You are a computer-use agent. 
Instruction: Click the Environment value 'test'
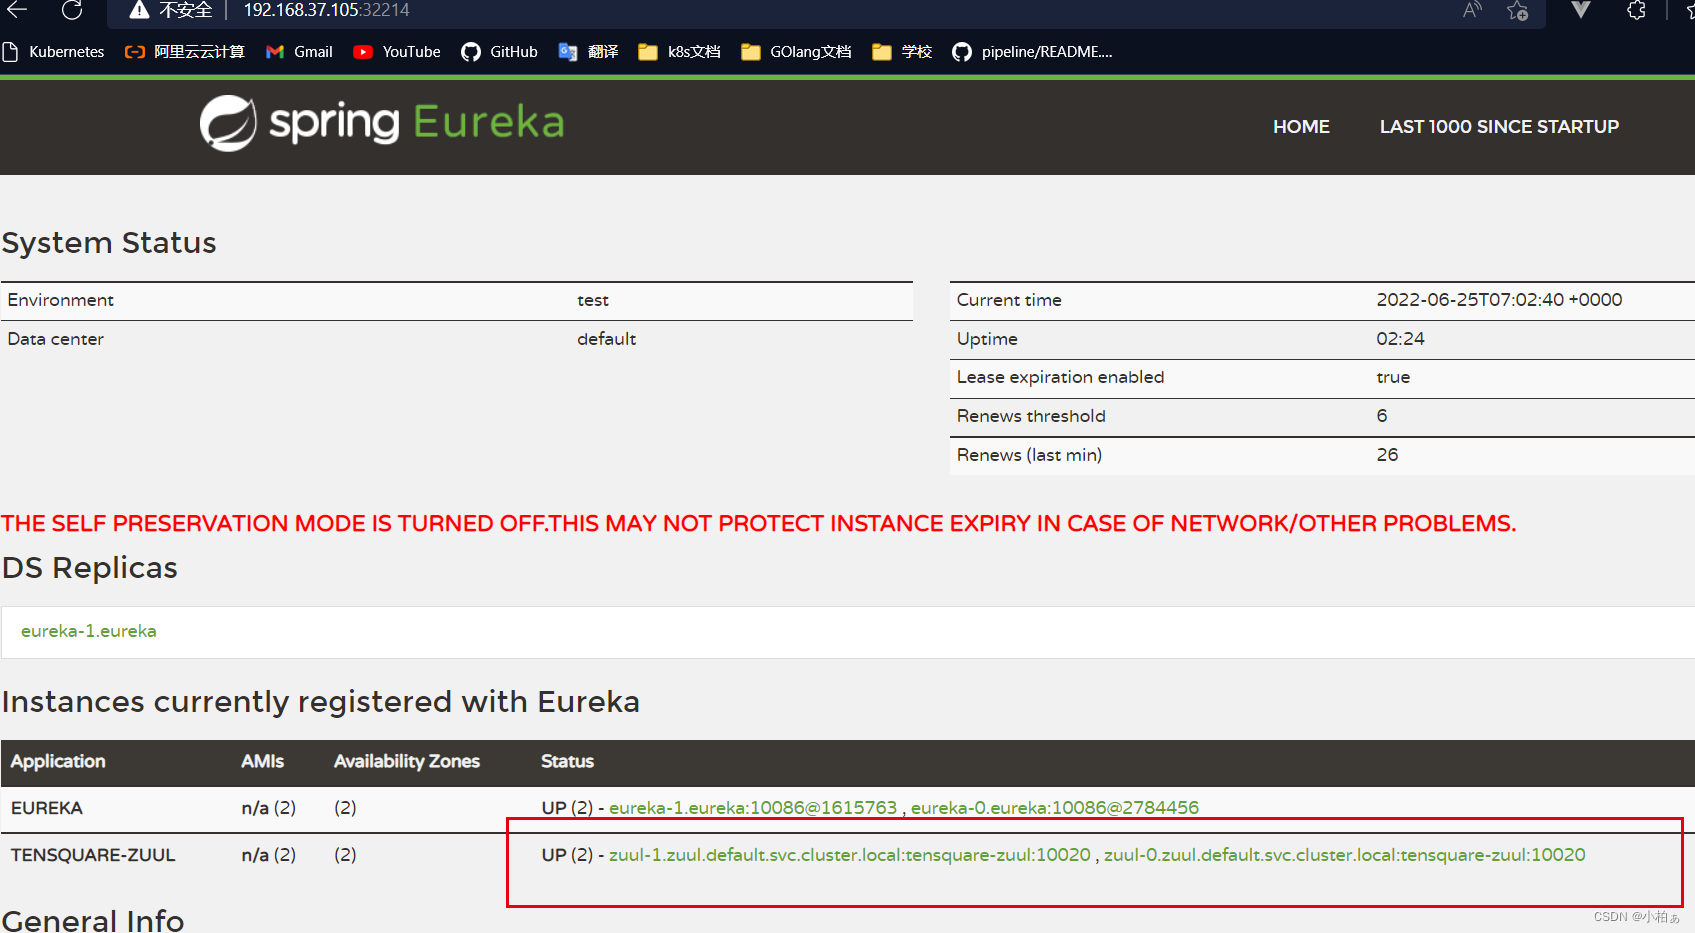point(593,300)
